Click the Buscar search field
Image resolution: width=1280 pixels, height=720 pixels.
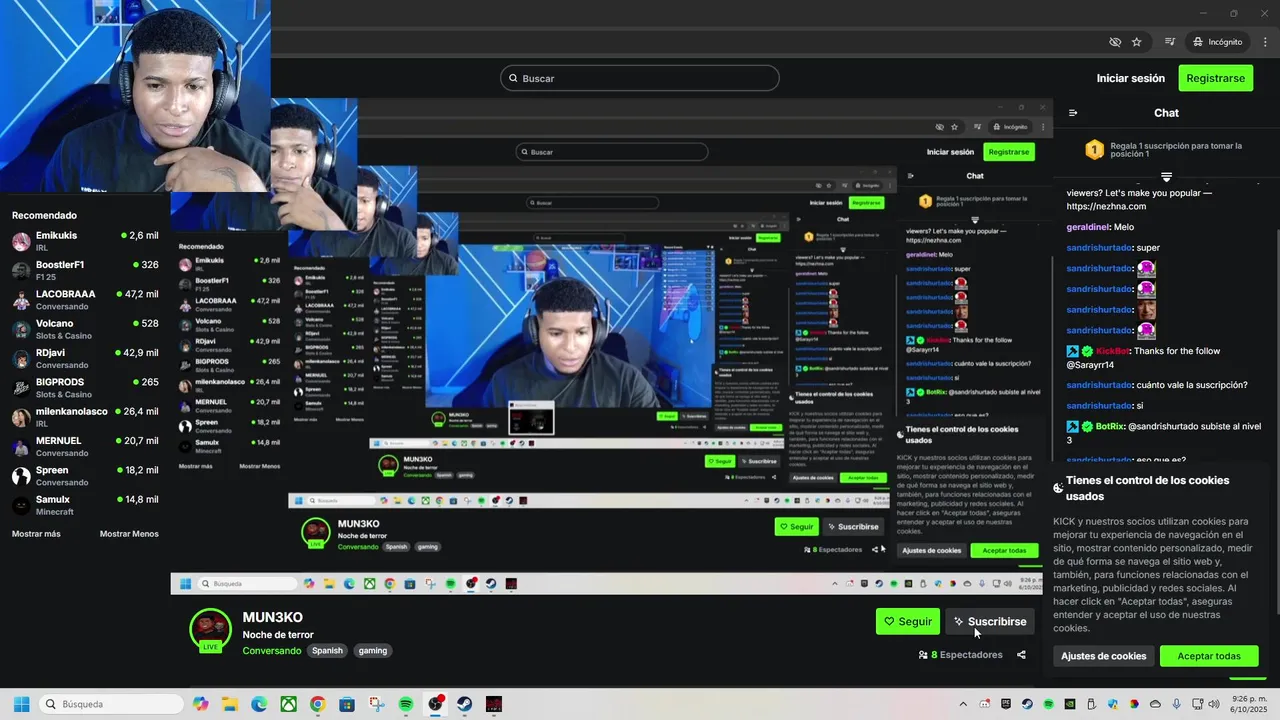(640, 78)
